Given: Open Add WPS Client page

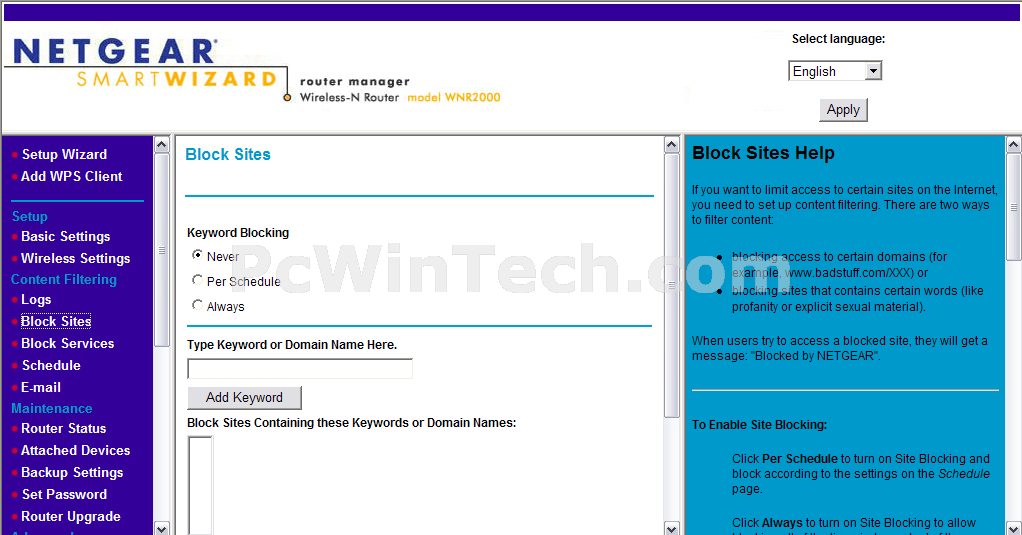Looking at the screenshot, I should tap(72, 177).
